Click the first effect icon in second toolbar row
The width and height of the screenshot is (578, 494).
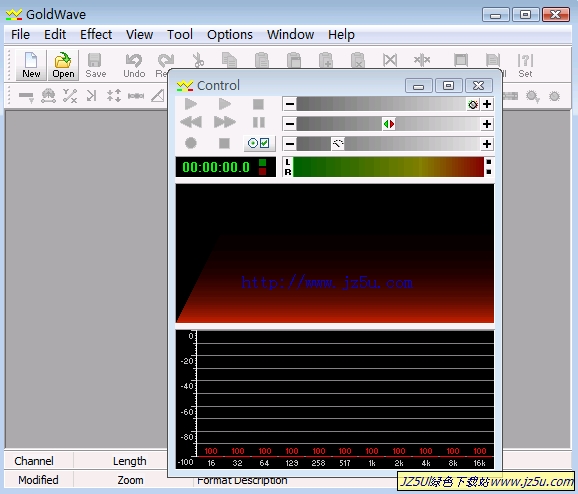tap(26, 97)
